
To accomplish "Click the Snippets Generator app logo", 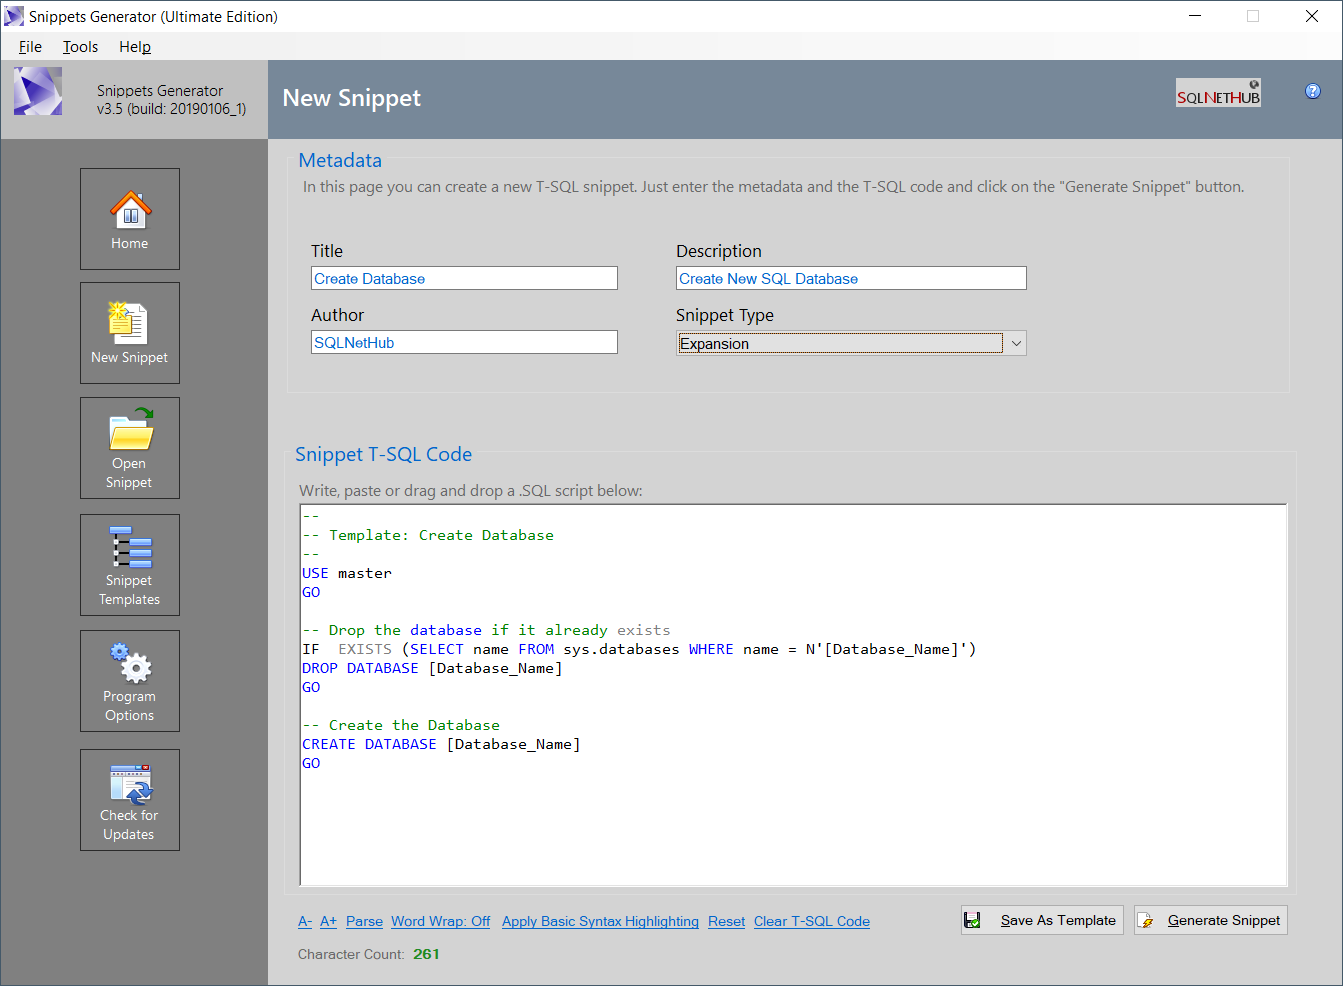I will [x=38, y=92].
